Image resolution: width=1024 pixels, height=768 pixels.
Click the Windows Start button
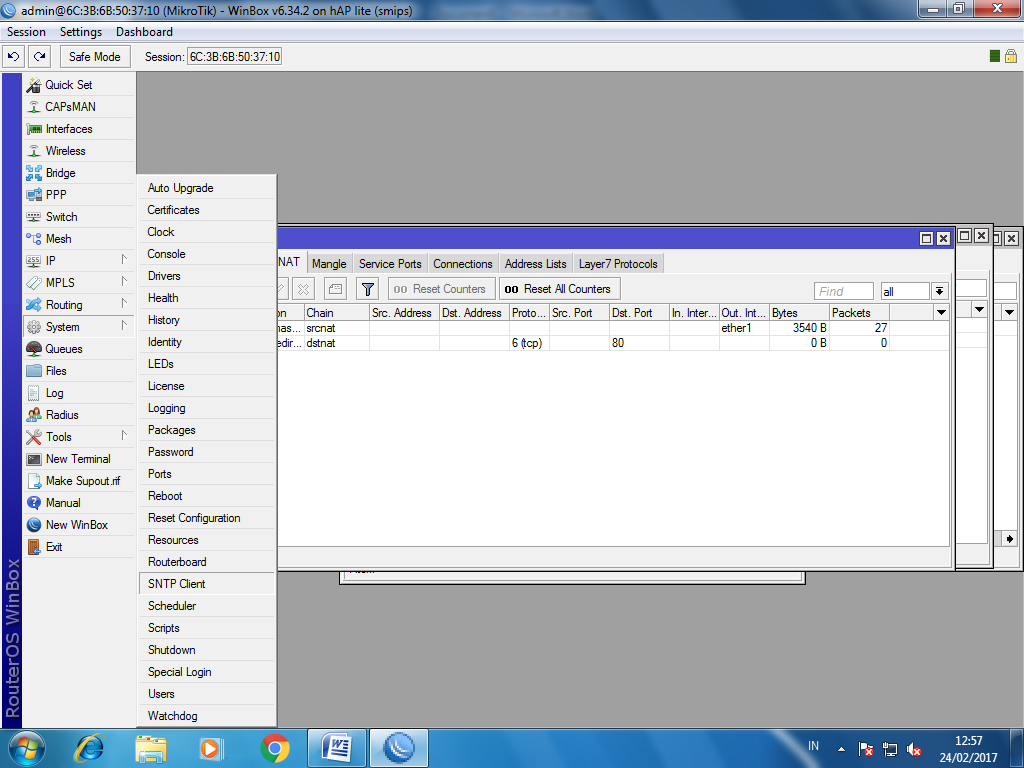click(27, 748)
